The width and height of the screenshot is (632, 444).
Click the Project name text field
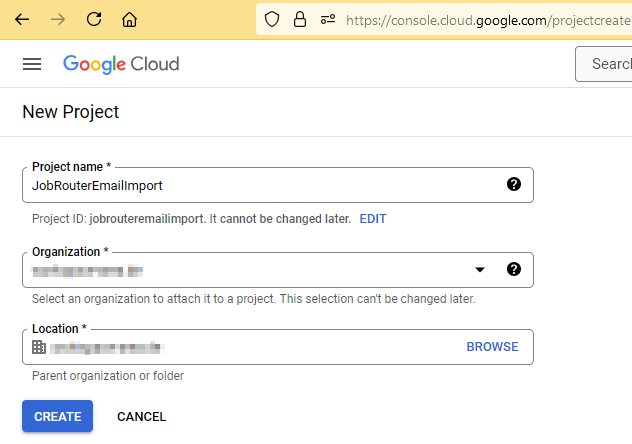[x=278, y=185]
